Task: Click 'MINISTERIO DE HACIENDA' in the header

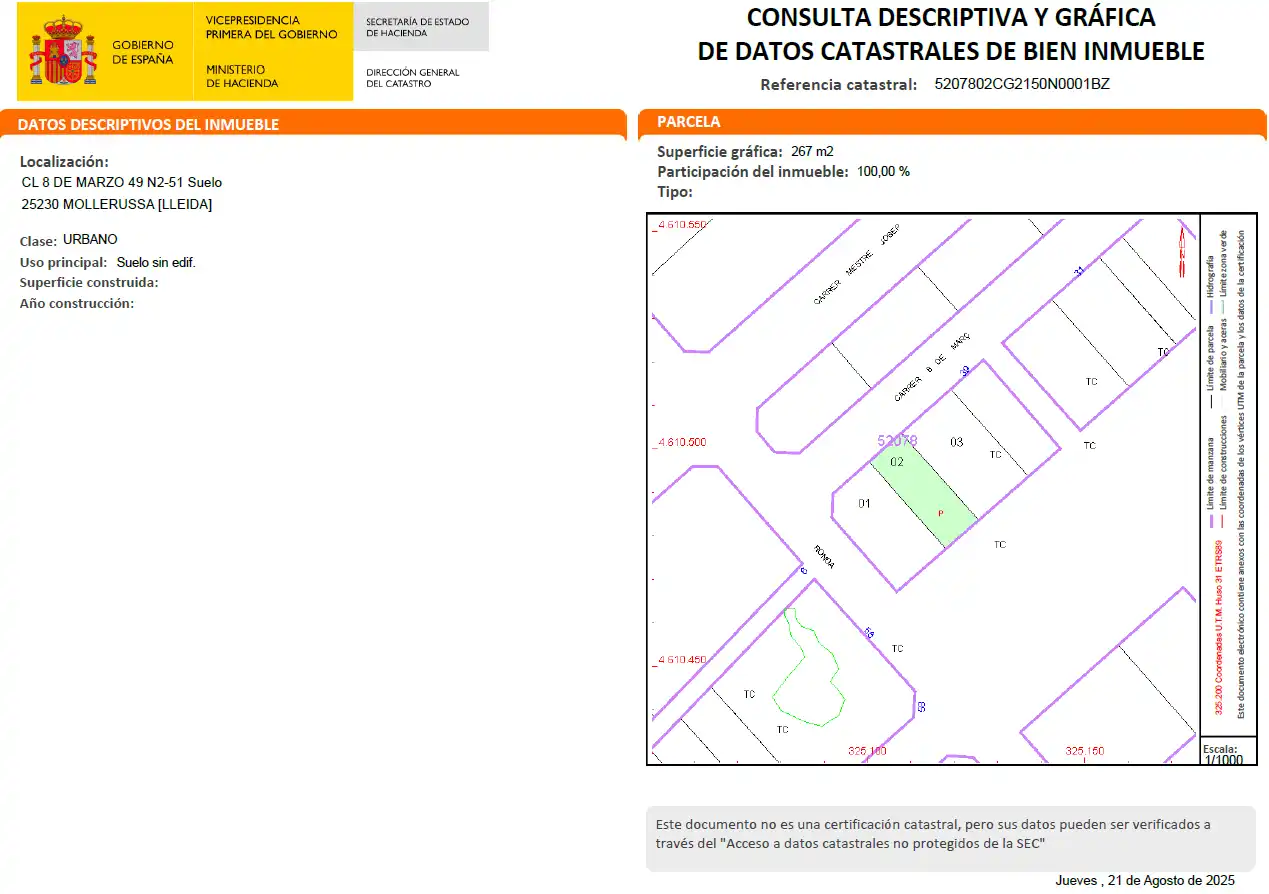Action: tap(242, 77)
